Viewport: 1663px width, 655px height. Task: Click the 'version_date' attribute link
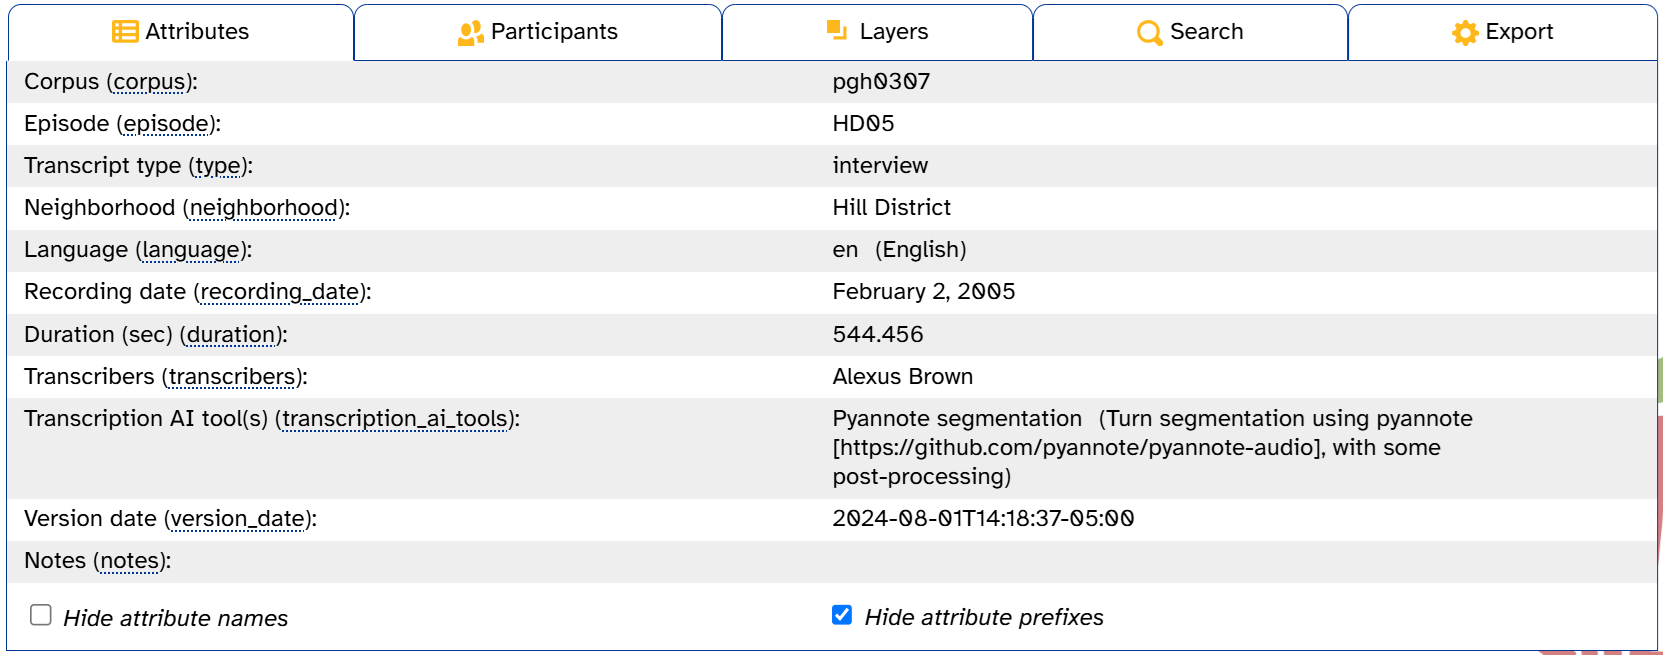point(238,519)
